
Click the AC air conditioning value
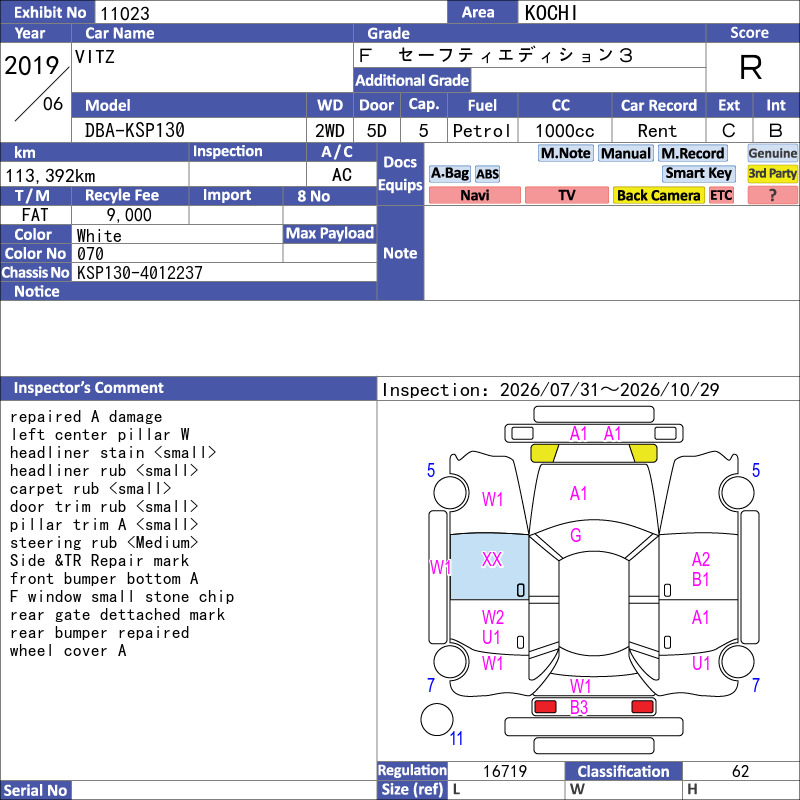[342, 175]
